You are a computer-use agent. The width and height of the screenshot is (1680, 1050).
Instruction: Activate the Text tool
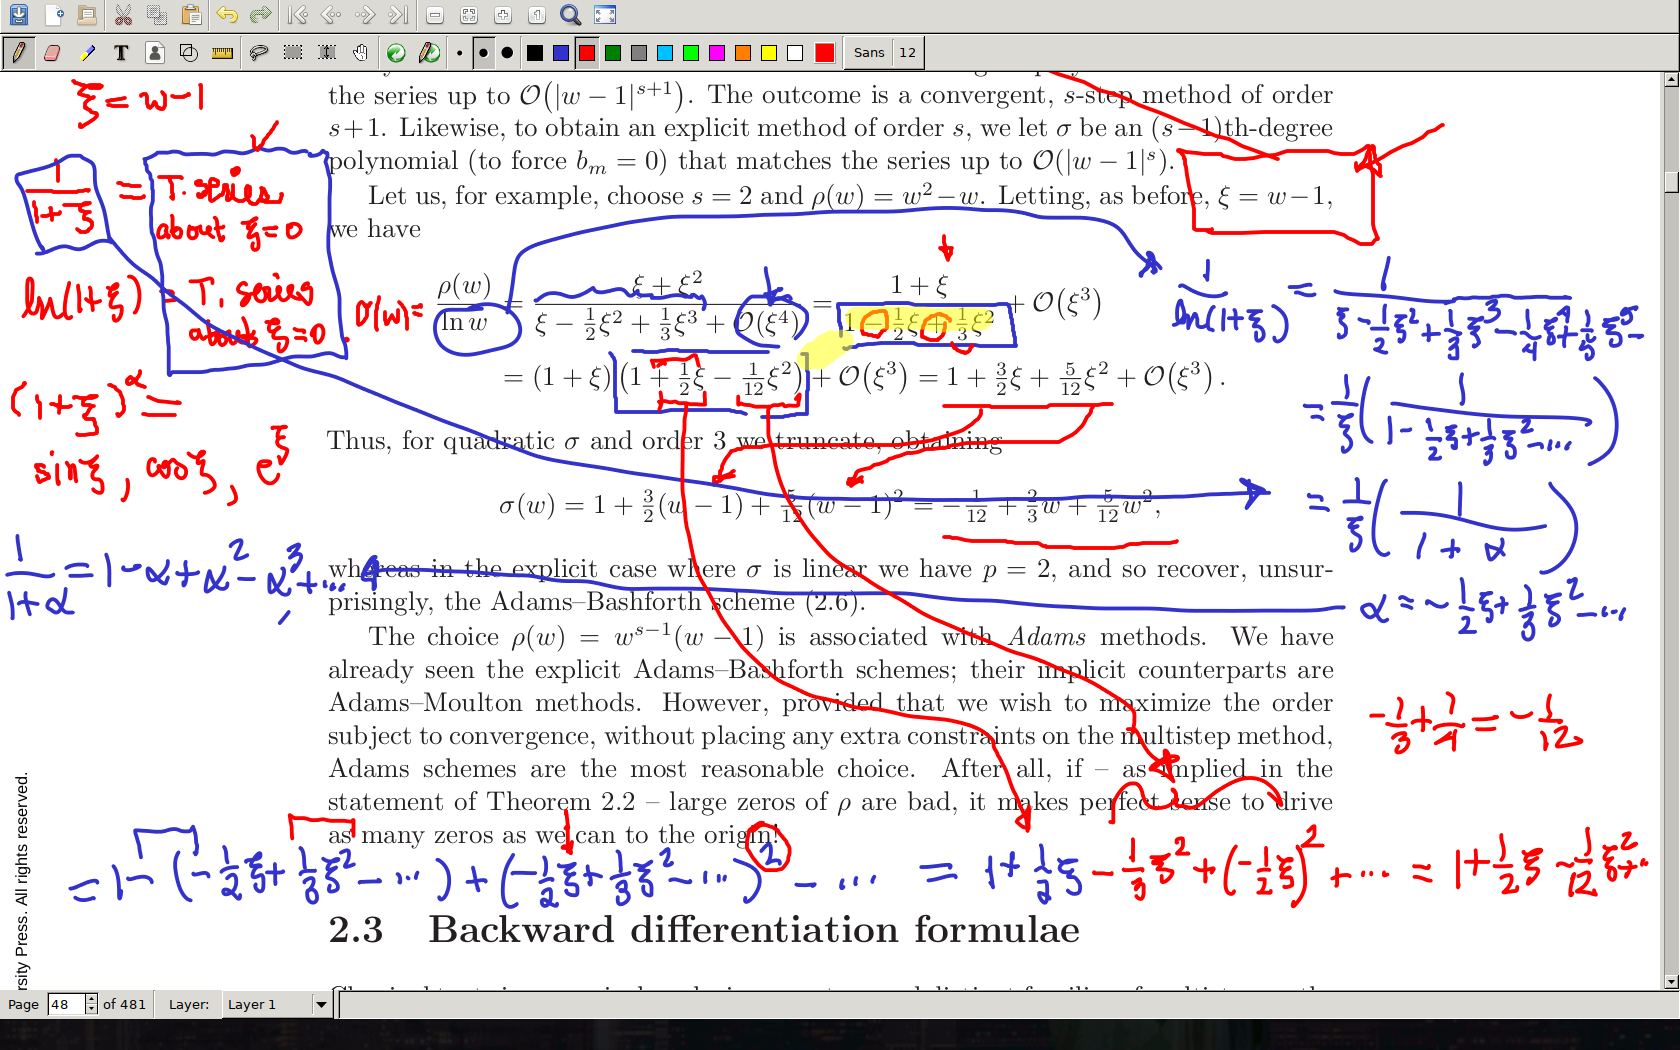pos(121,53)
